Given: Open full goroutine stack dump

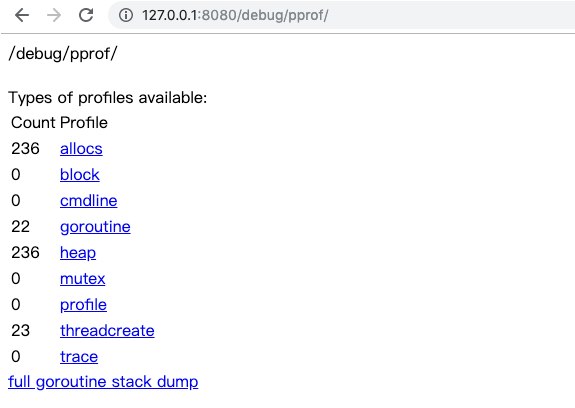Looking at the screenshot, I should click(x=103, y=382).
